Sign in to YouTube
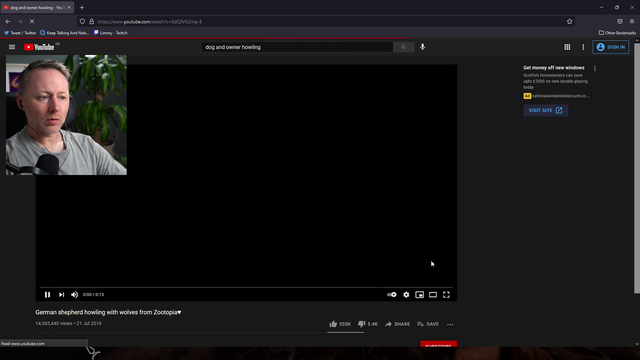This screenshot has height=360, width=640. [x=611, y=47]
